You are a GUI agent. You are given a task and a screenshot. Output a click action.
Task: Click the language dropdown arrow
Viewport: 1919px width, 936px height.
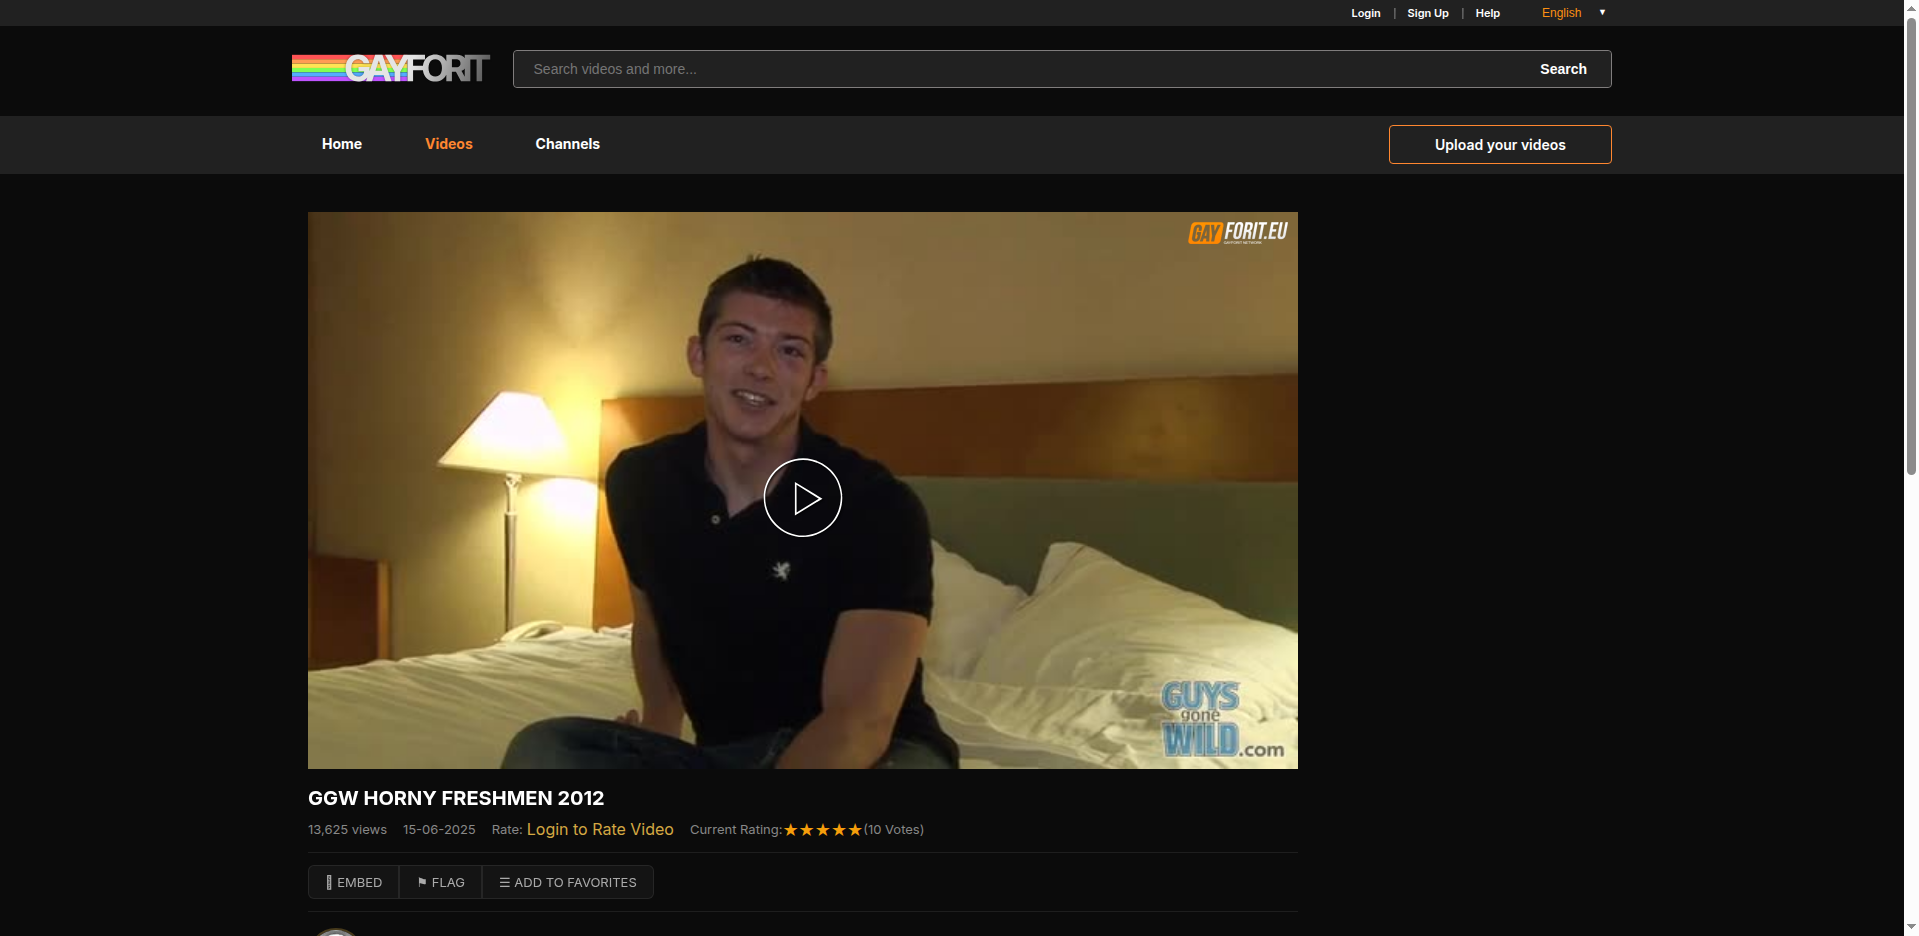tap(1602, 13)
